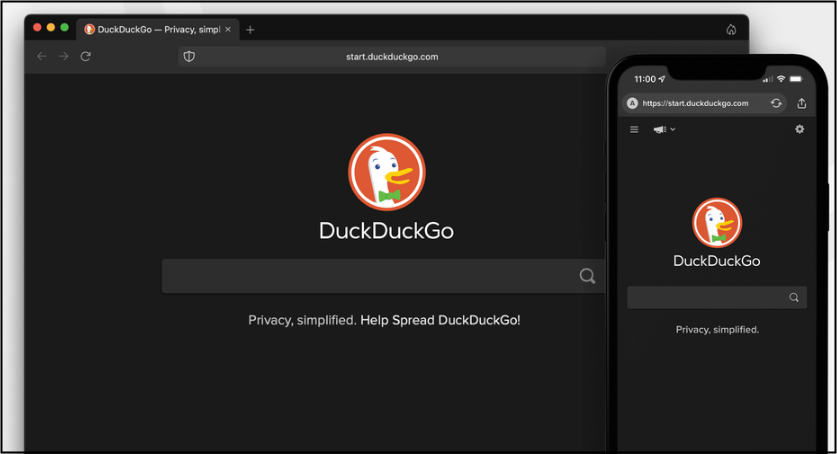The height and width of the screenshot is (454, 837).
Task: Click the yellow minimize window button
Action: (51, 27)
